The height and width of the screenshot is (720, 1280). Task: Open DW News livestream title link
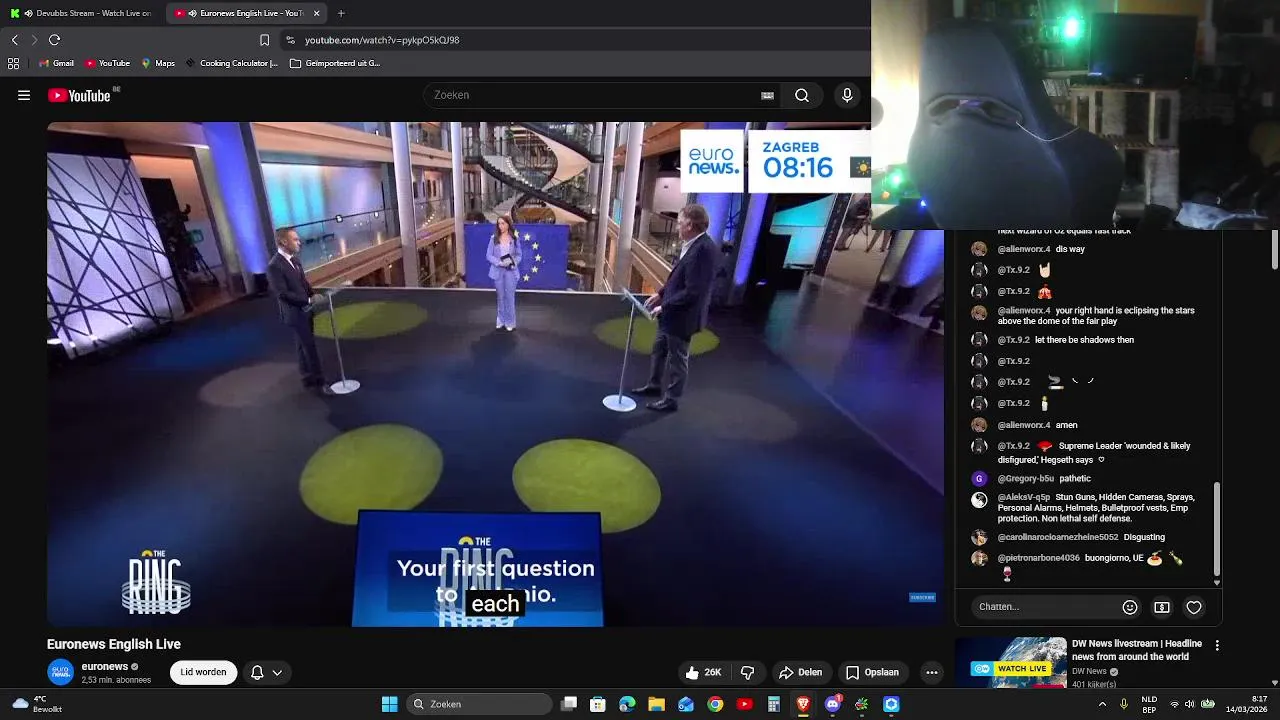click(x=1137, y=650)
